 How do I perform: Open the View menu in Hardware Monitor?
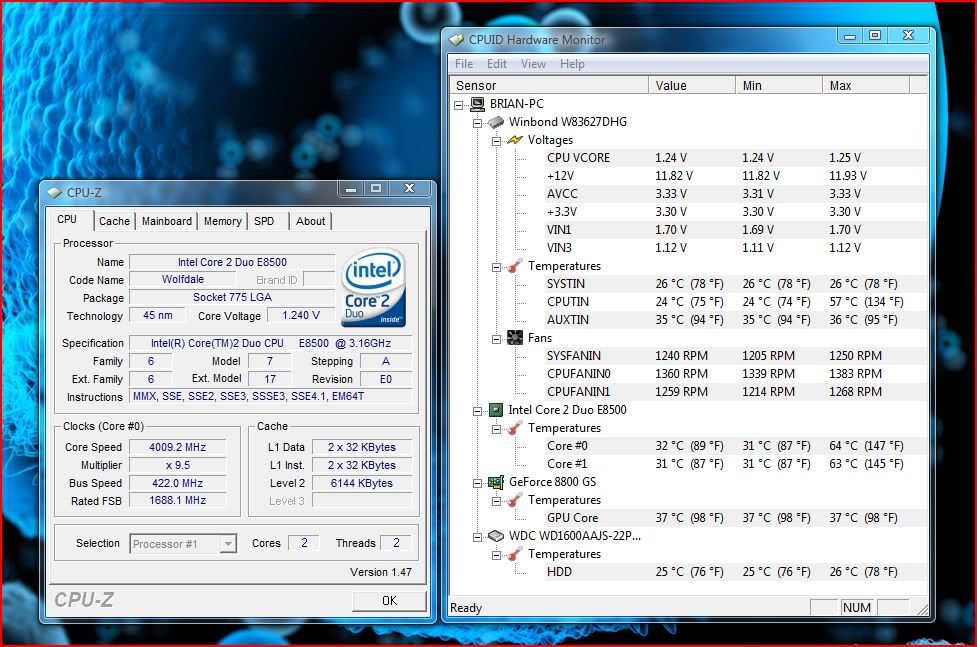[533, 64]
